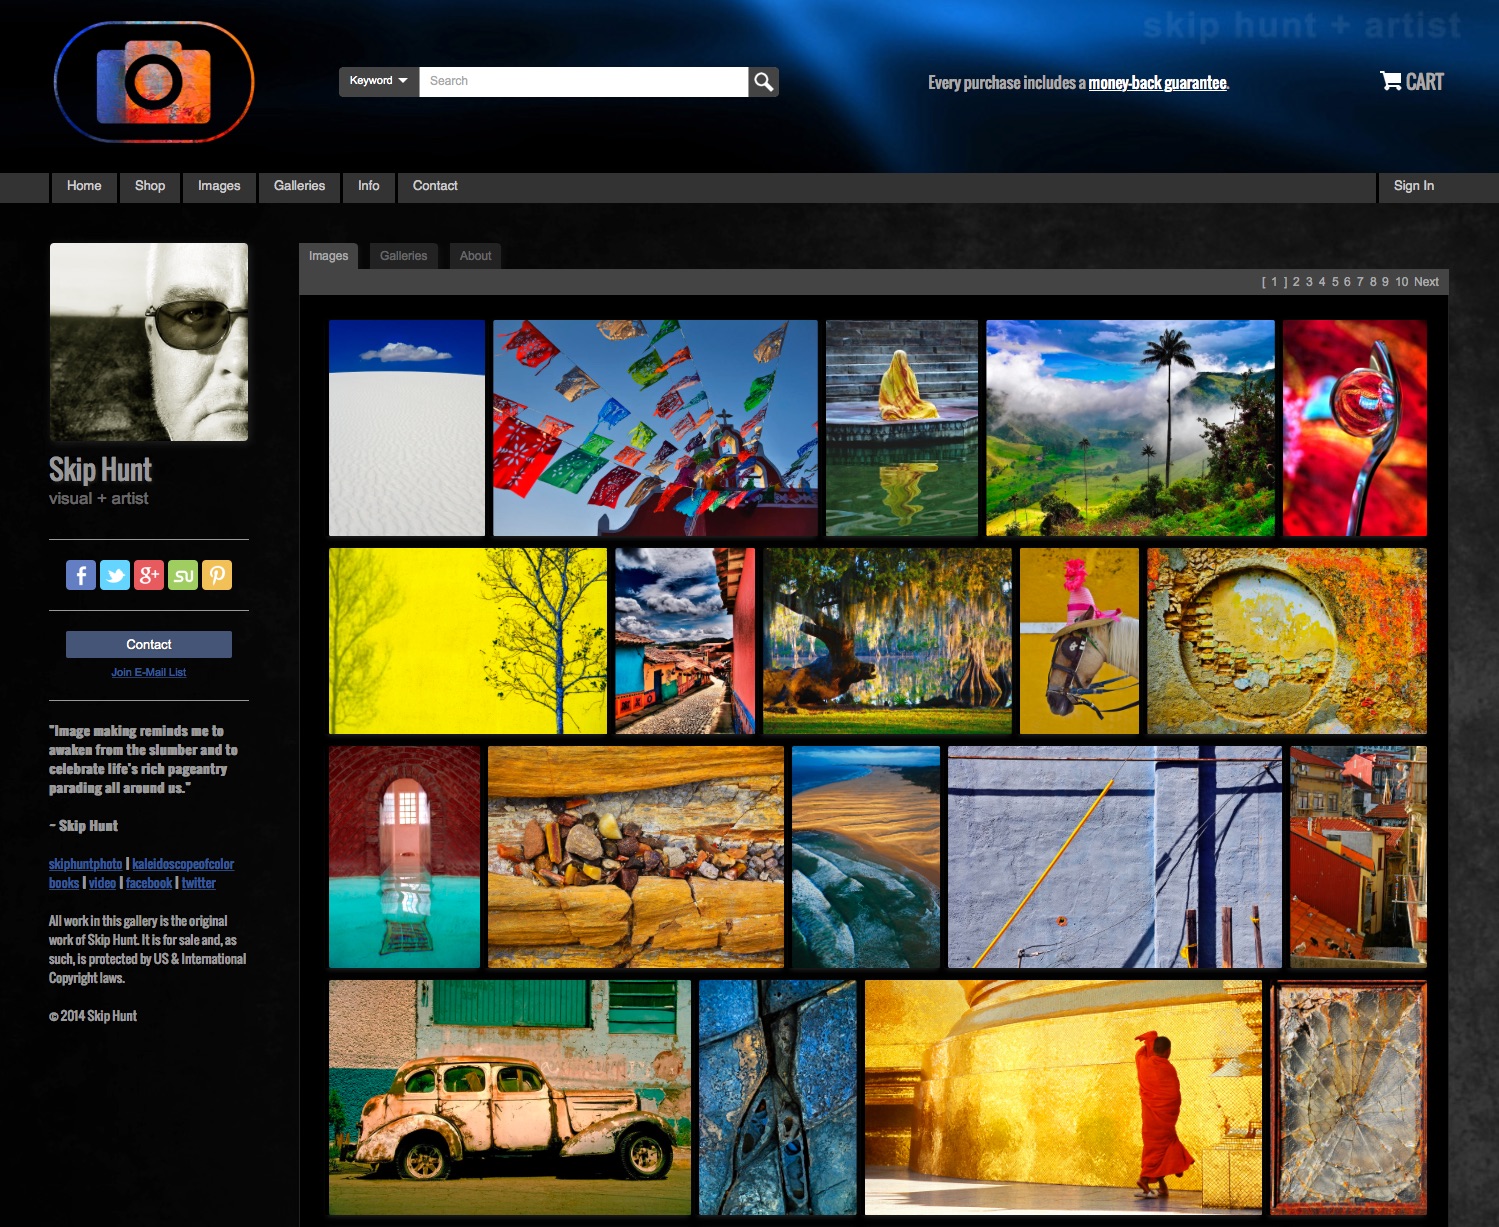This screenshot has height=1227, width=1499.
Task: Switch to the Galleries tab above thumbnails
Action: click(403, 256)
